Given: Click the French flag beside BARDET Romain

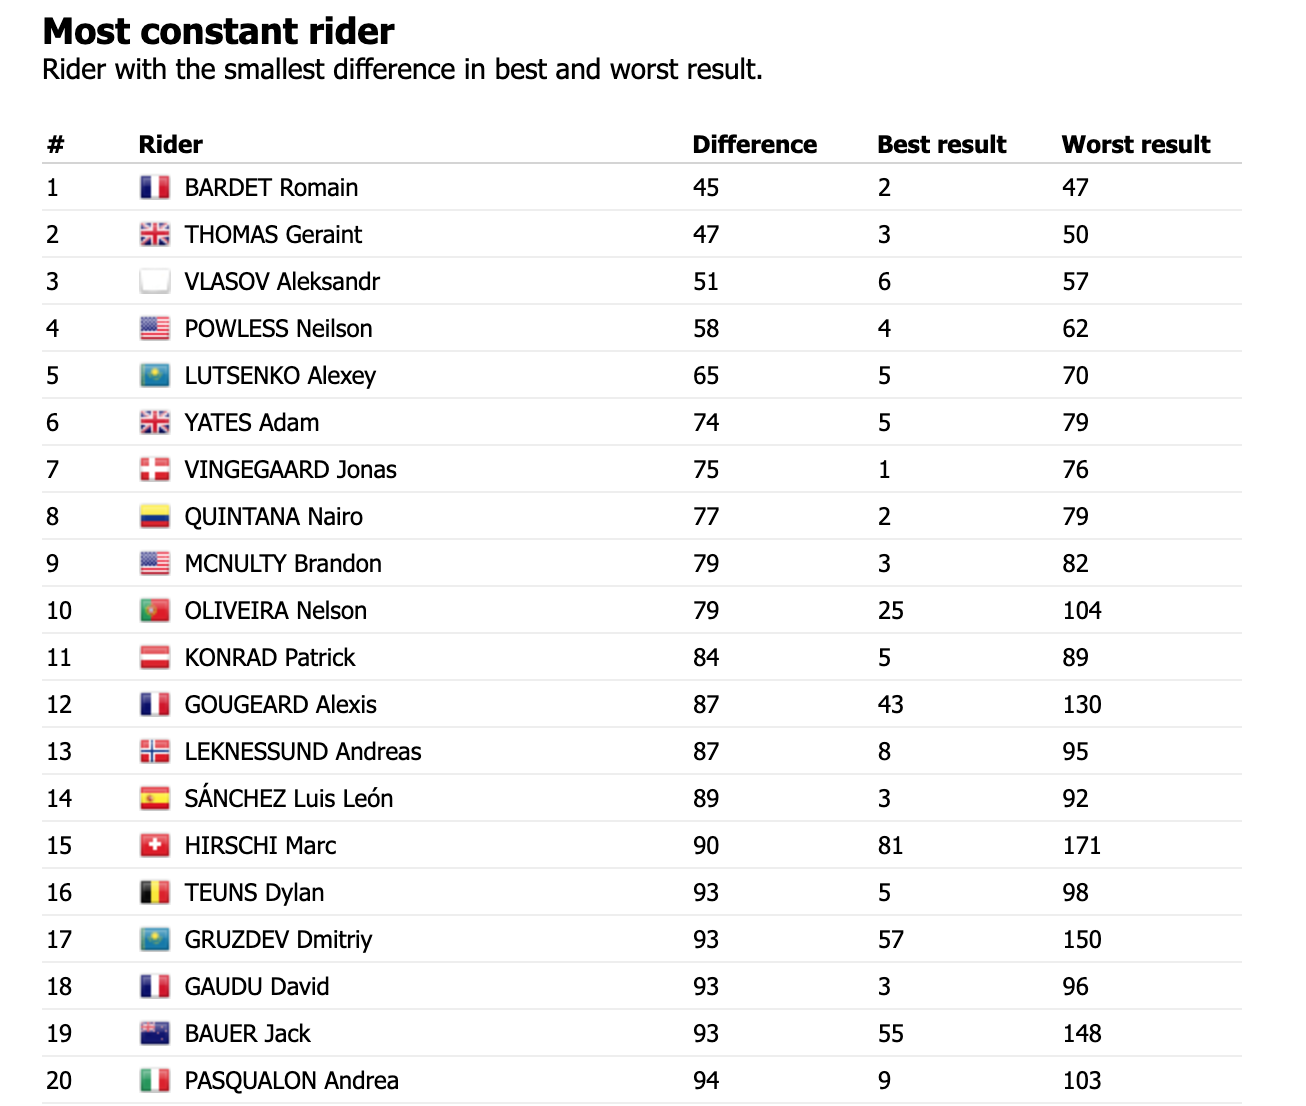Looking at the screenshot, I should (154, 187).
